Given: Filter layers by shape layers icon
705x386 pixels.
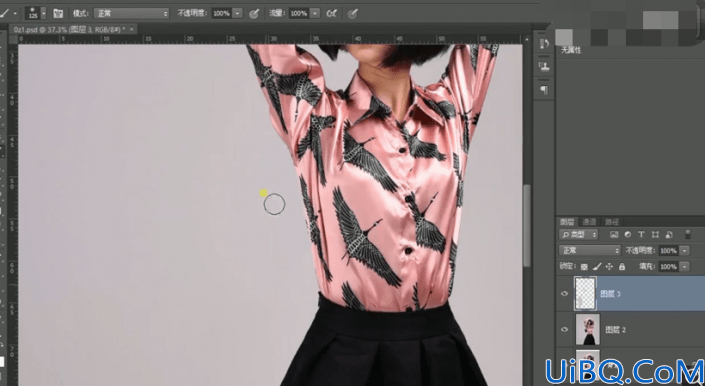Looking at the screenshot, I should click(x=655, y=235).
